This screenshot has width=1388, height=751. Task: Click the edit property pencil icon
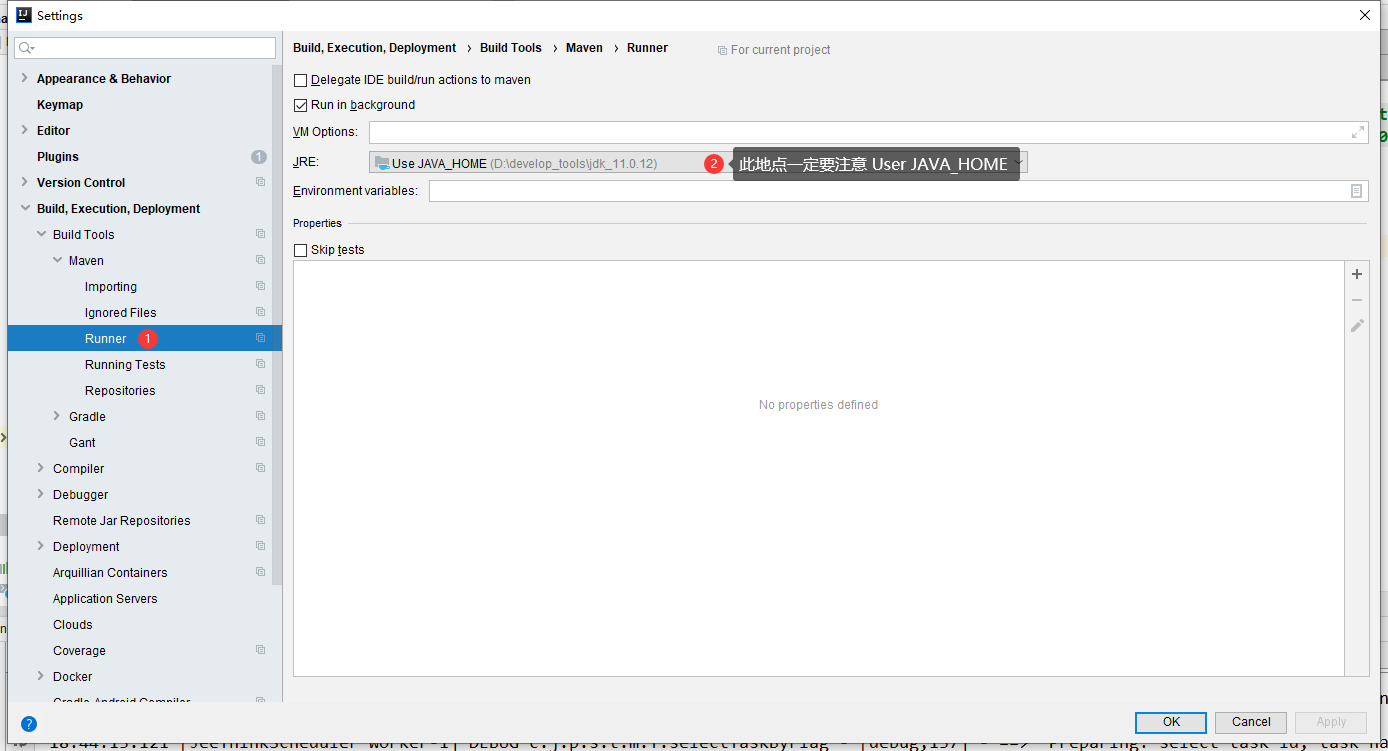pyautogui.click(x=1357, y=326)
